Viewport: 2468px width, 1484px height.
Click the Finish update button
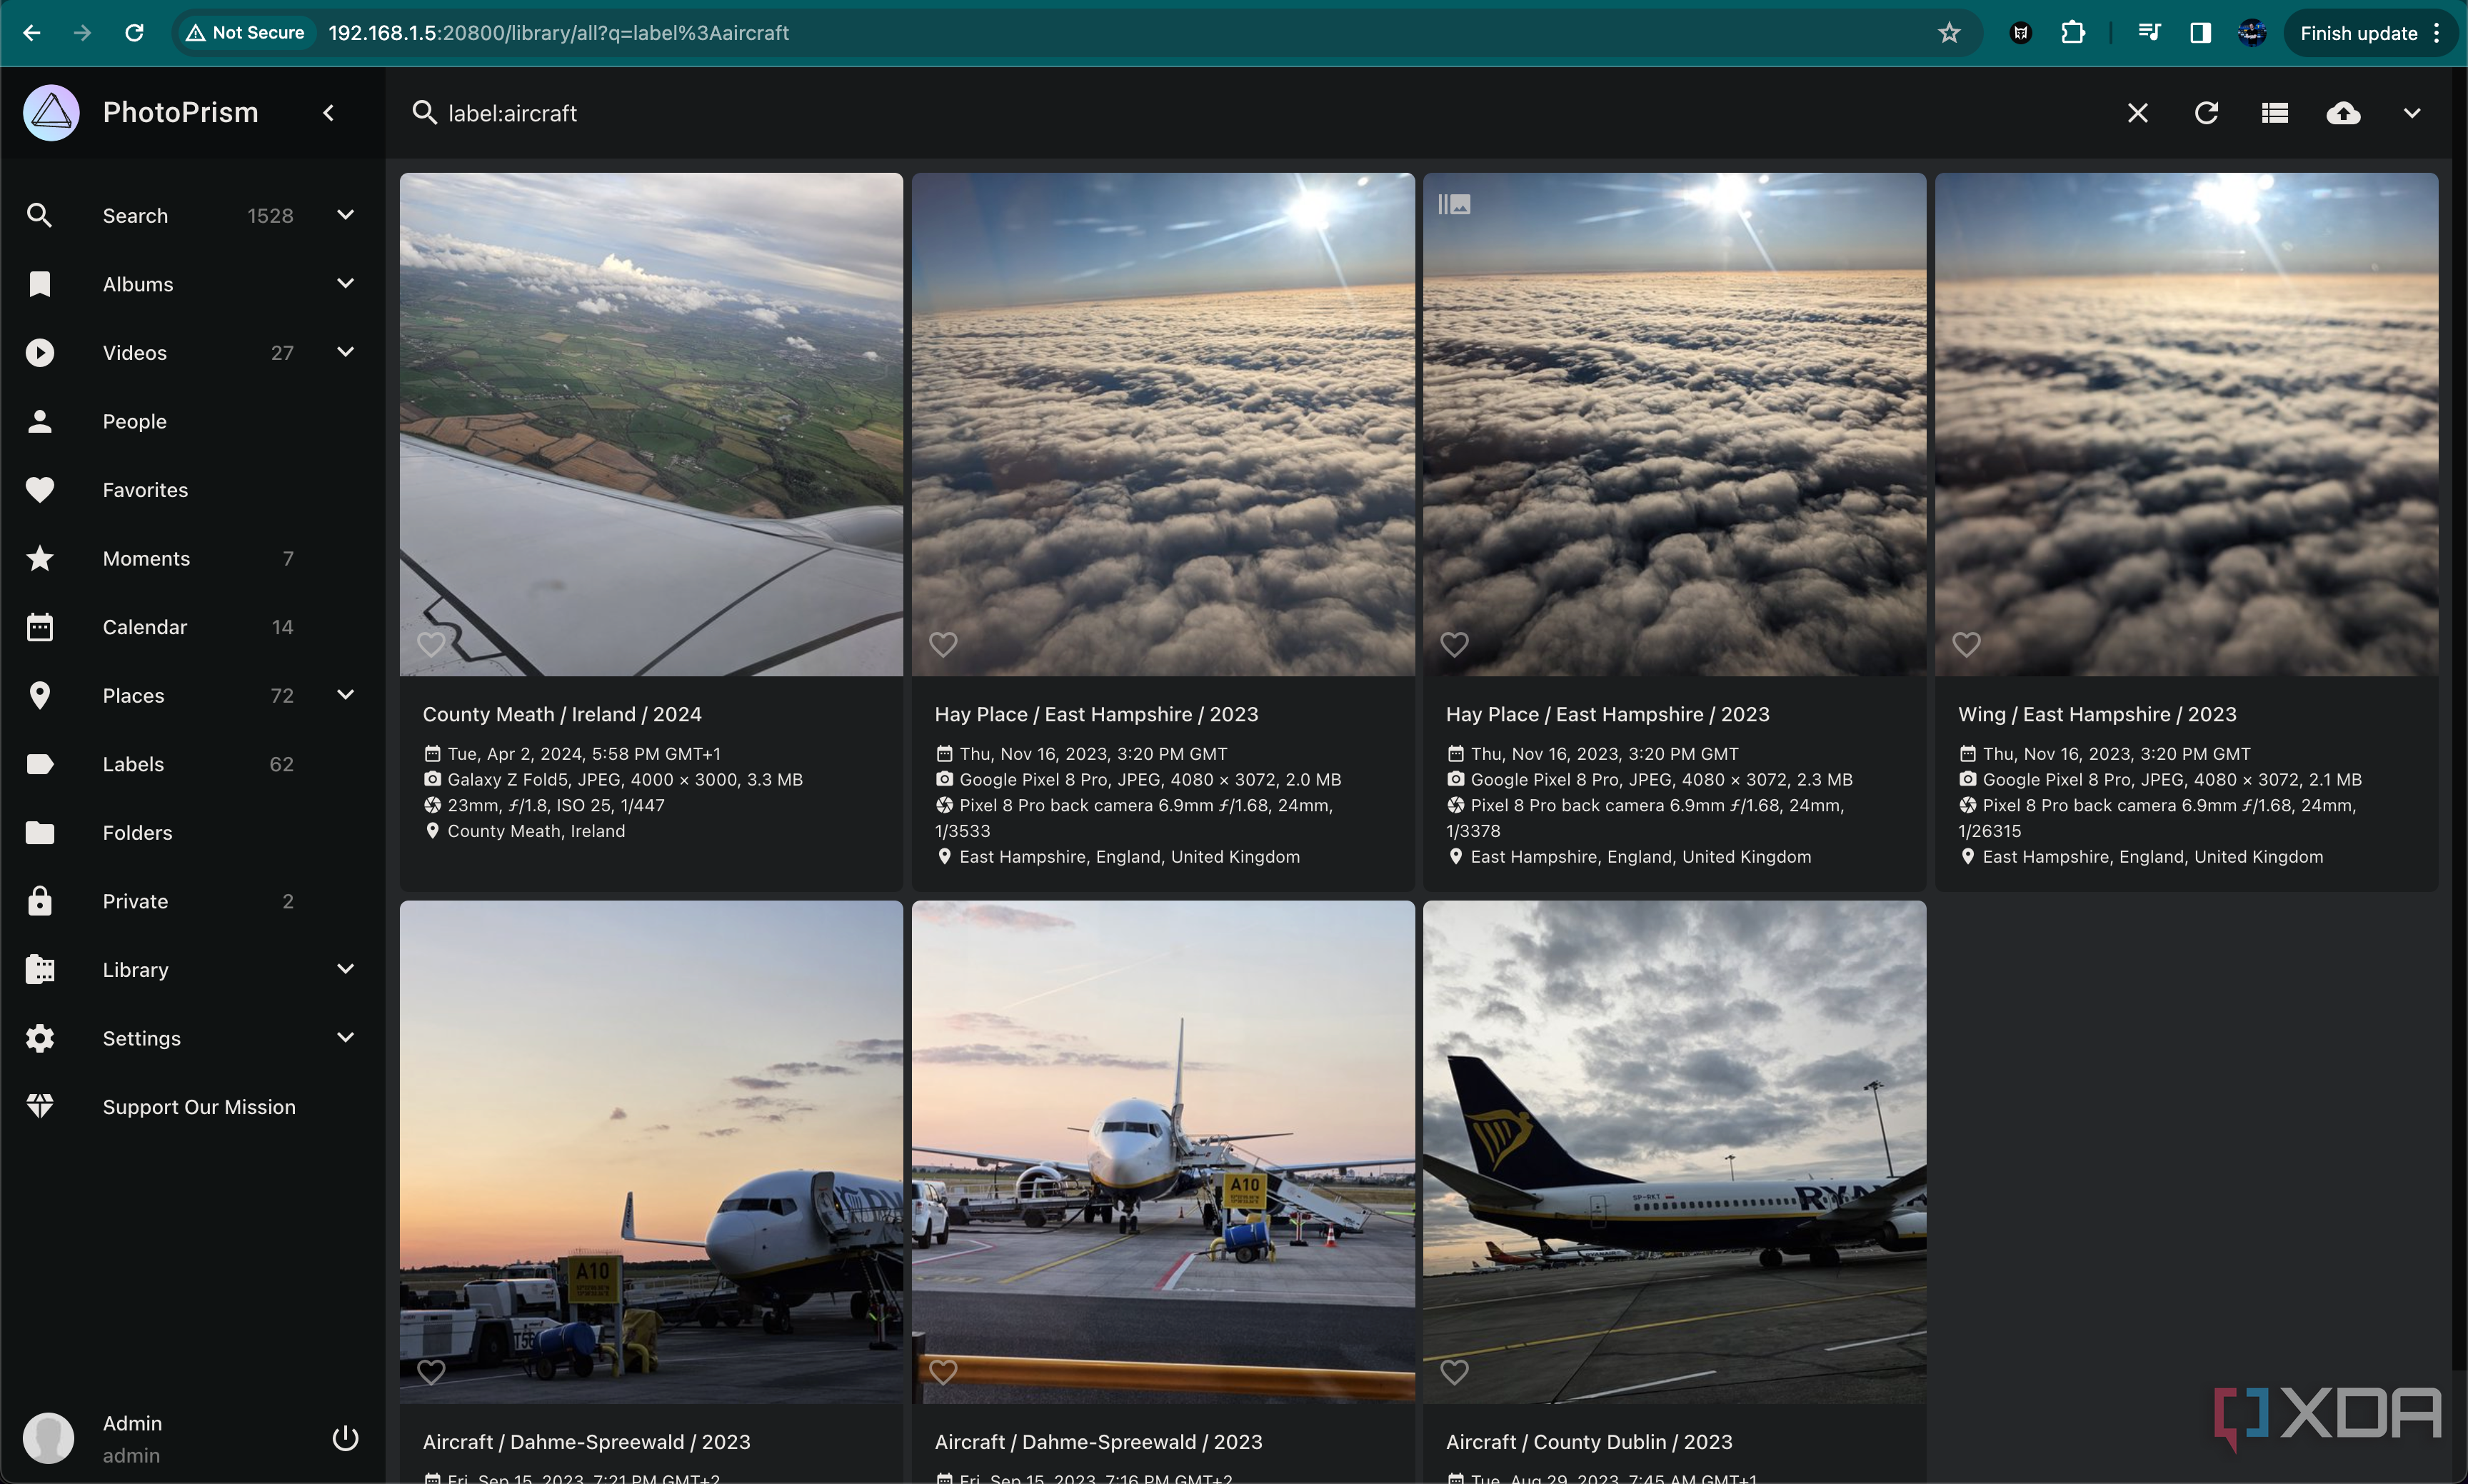pyautogui.click(x=2370, y=33)
